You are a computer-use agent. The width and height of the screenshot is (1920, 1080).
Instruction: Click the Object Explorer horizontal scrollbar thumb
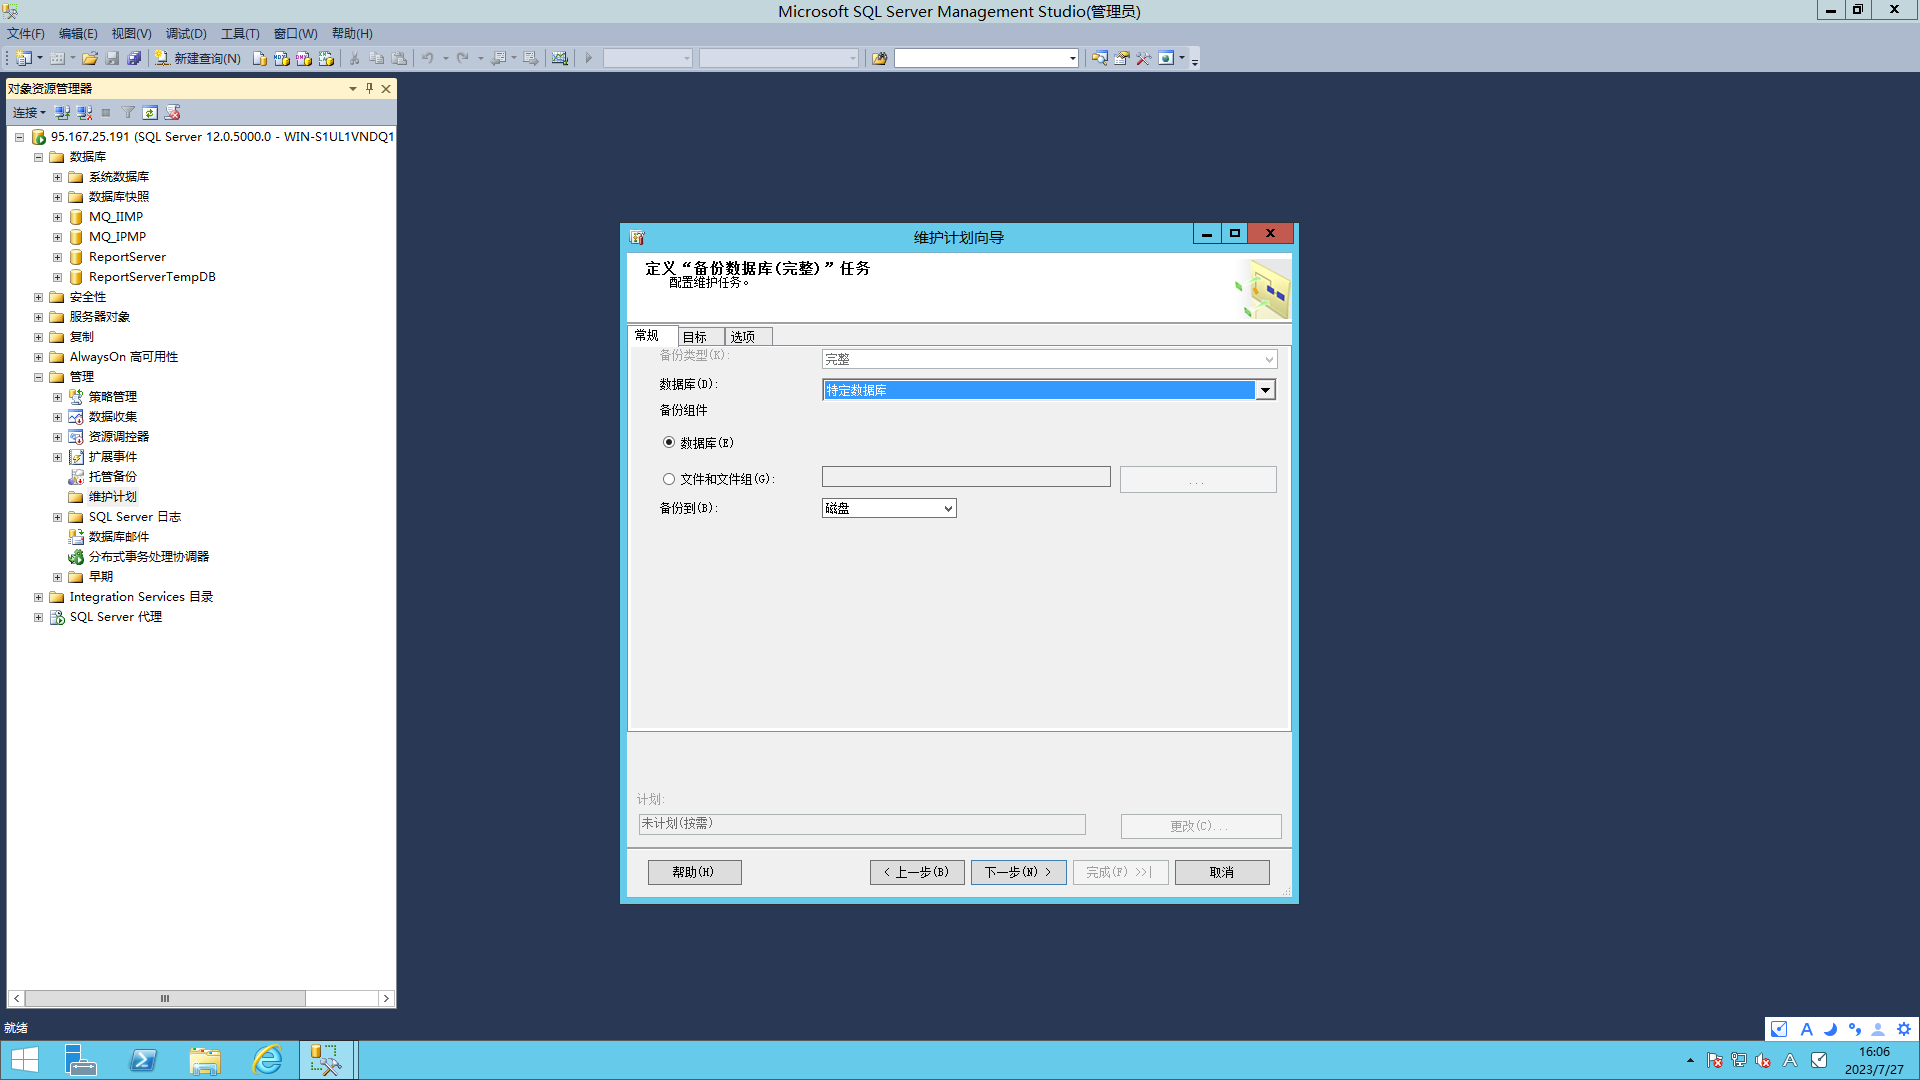[165, 998]
